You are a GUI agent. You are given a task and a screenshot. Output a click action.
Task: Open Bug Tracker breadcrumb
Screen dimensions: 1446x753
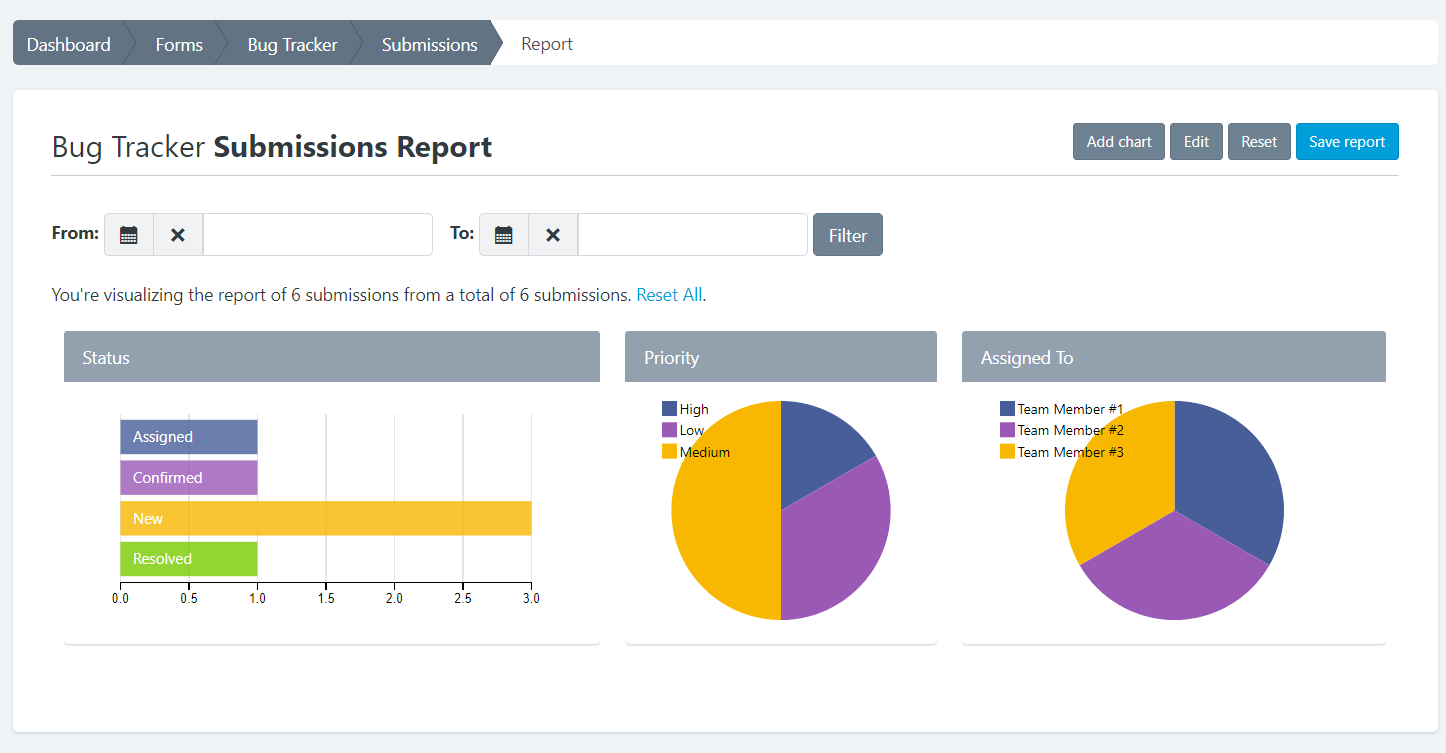[x=292, y=45]
